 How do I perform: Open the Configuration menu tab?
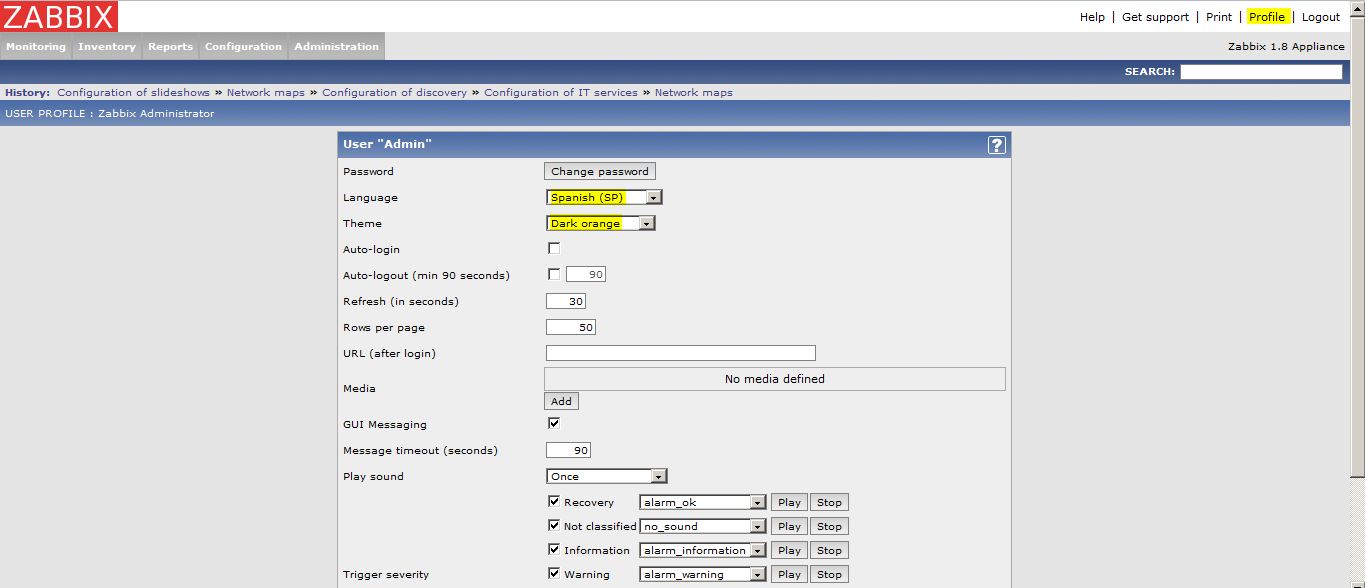point(243,47)
